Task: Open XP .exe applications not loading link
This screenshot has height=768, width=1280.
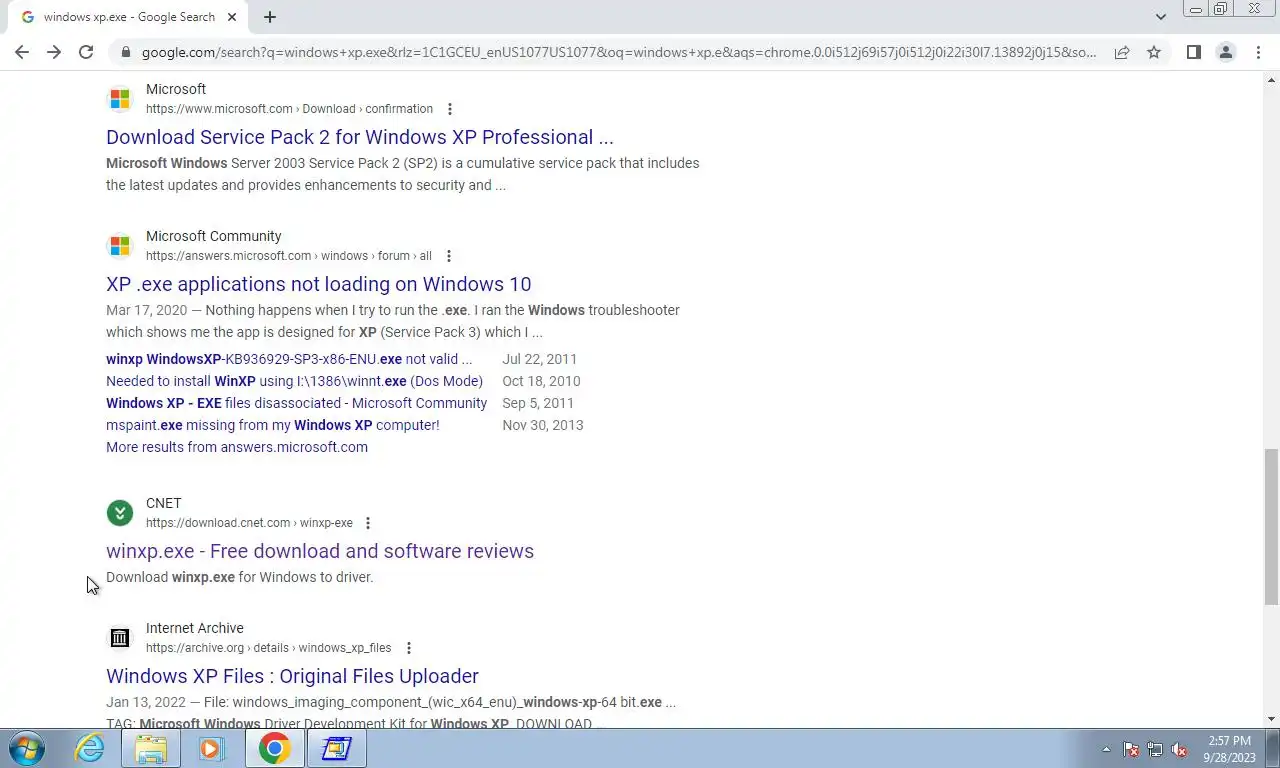Action: pyautogui.click(x=319, y=284)
